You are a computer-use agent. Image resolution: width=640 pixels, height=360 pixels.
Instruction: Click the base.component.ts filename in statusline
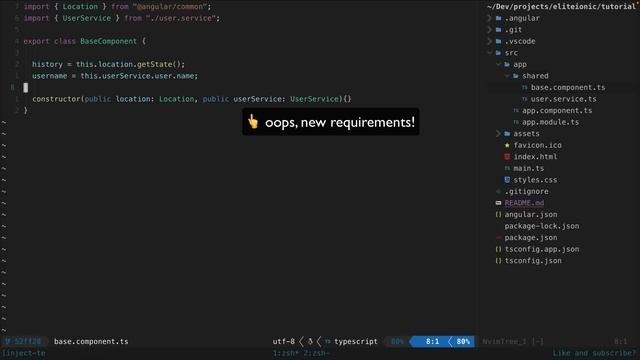[91, 342]
